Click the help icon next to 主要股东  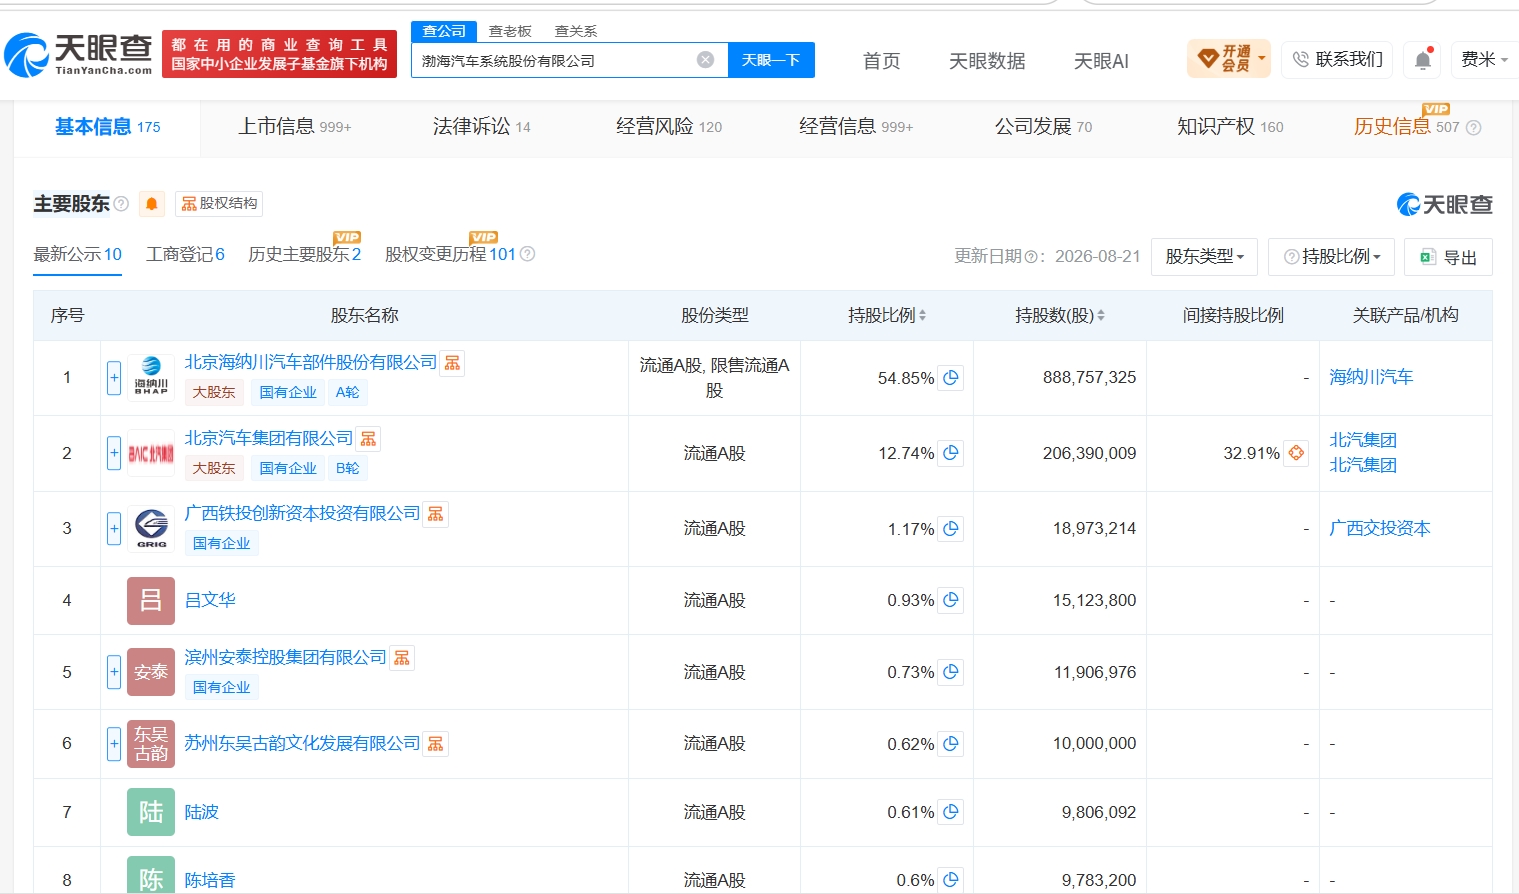click(121, 204)
